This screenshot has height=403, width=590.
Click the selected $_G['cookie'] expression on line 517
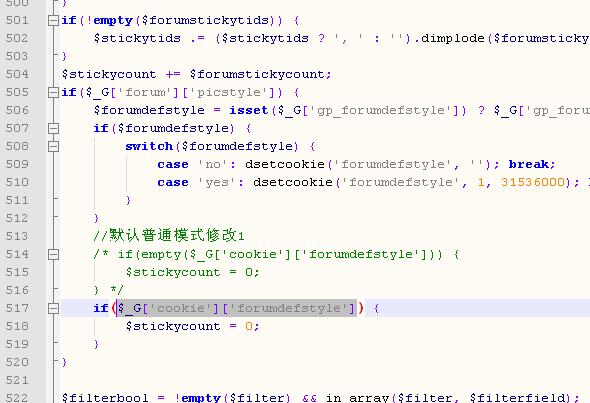tap(237, 309)
